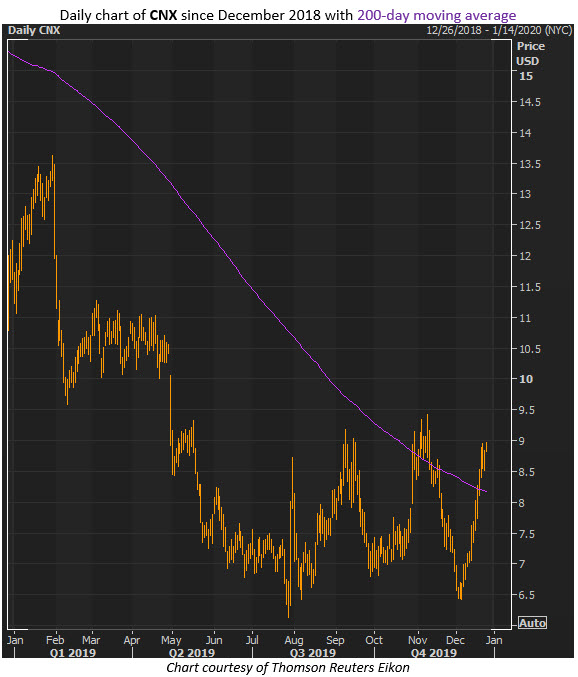Click the 14.5 price axis label

click(x=530, y=102)
